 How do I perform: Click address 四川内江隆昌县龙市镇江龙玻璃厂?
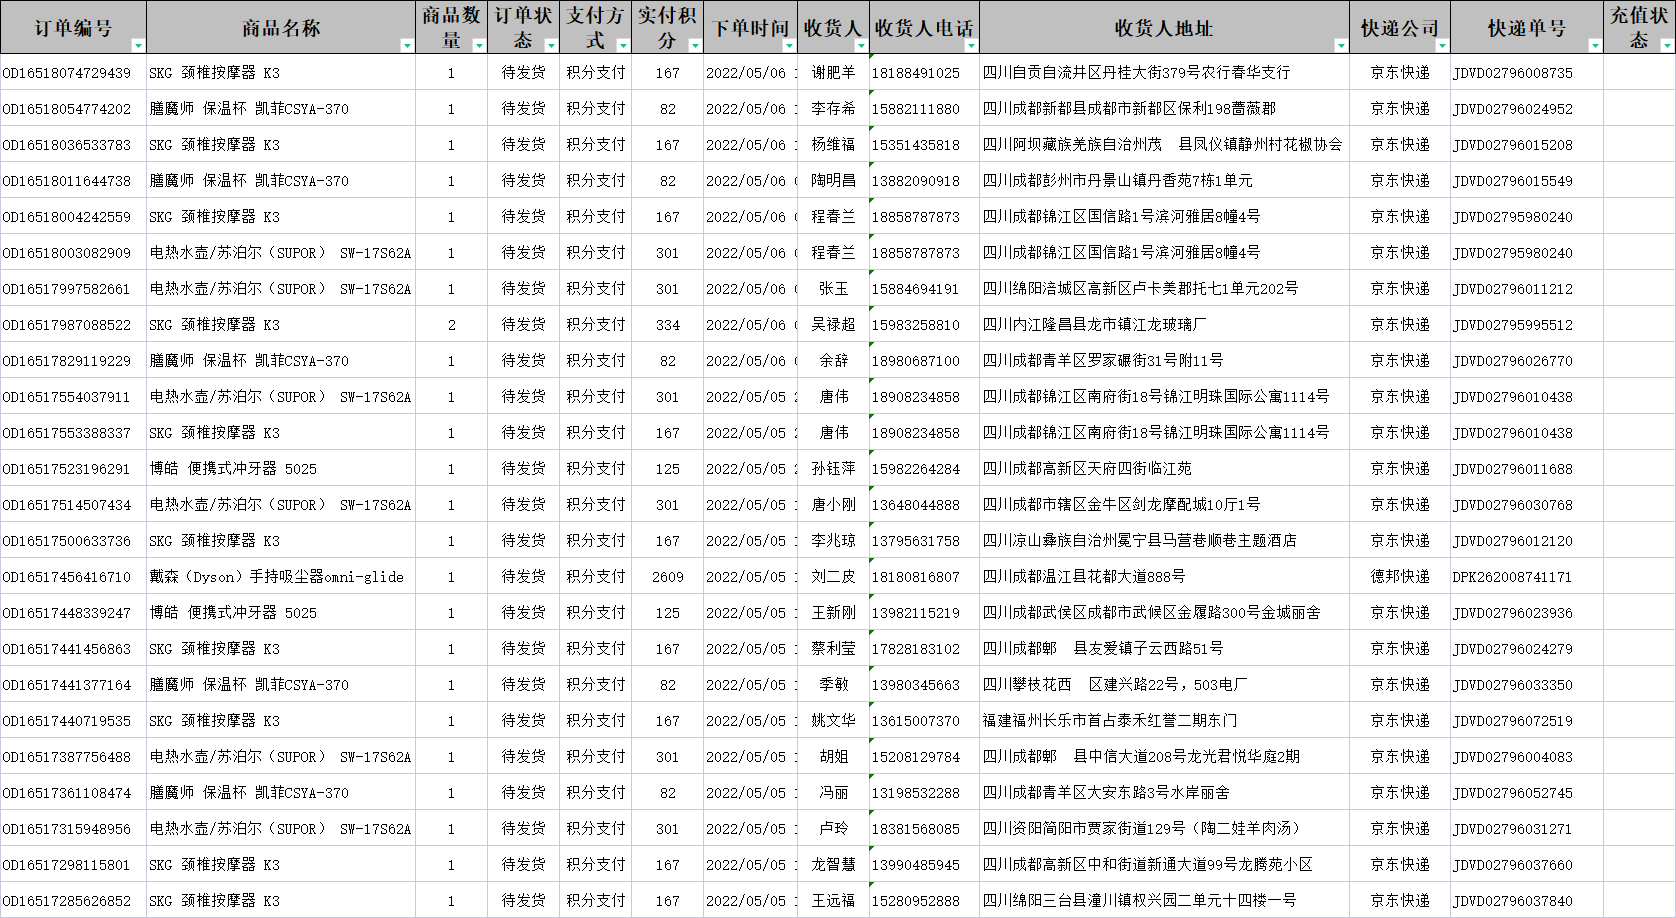tap(1164, 325)
